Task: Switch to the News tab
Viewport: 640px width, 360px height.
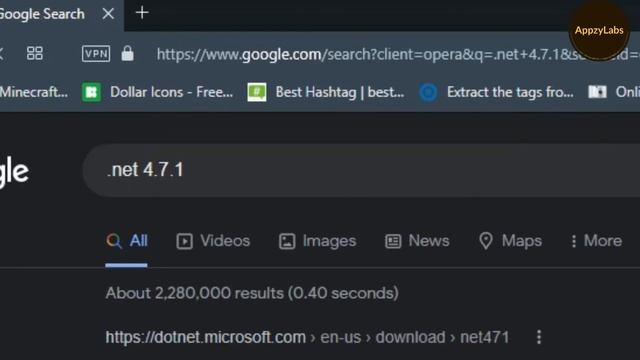Action: tap(417, 241)
